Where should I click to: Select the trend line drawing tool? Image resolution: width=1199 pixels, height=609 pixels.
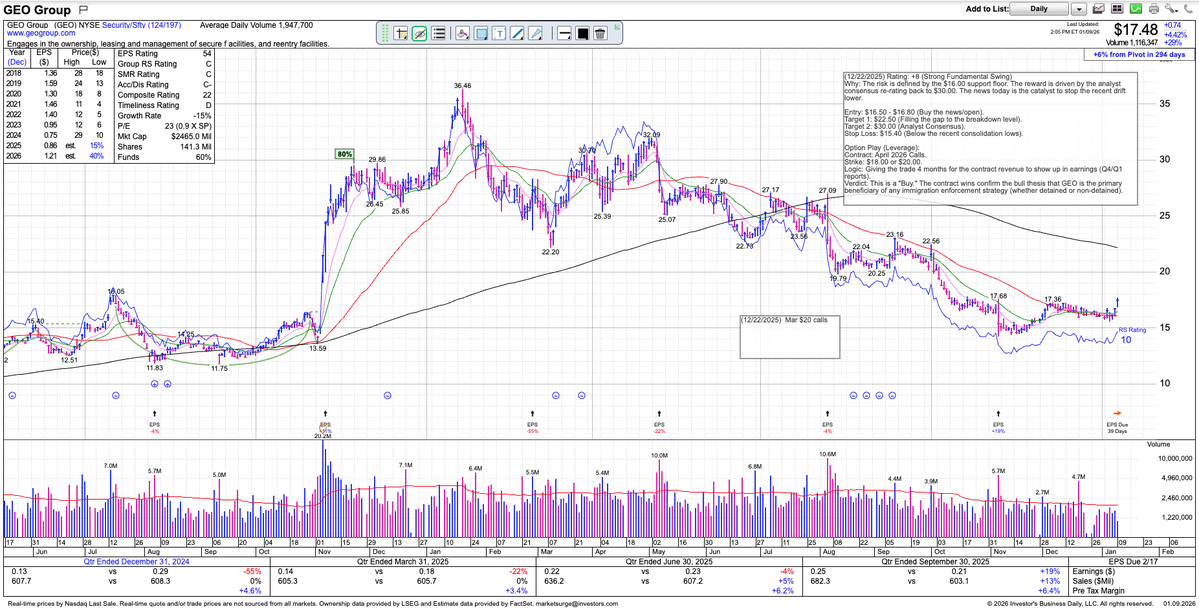[518, 34]
